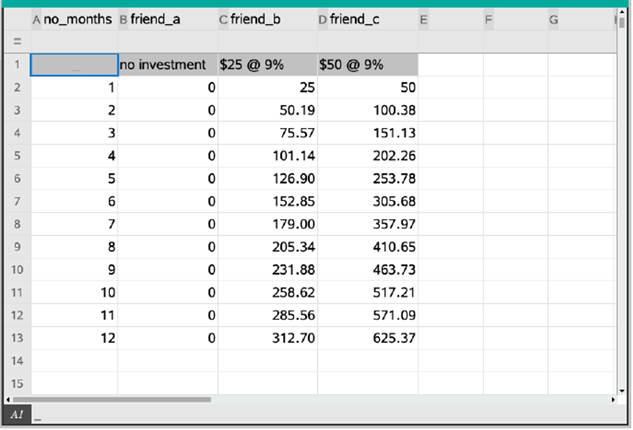Select empty column G header
Viewport: 633px width, 430px height.
click(580, 19)
